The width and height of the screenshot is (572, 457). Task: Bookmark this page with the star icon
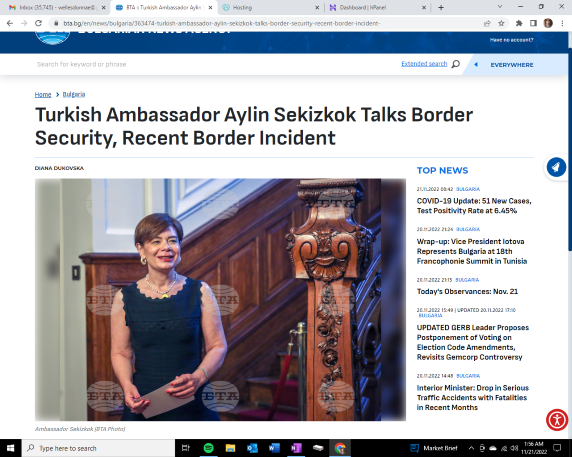pos(501,23)
